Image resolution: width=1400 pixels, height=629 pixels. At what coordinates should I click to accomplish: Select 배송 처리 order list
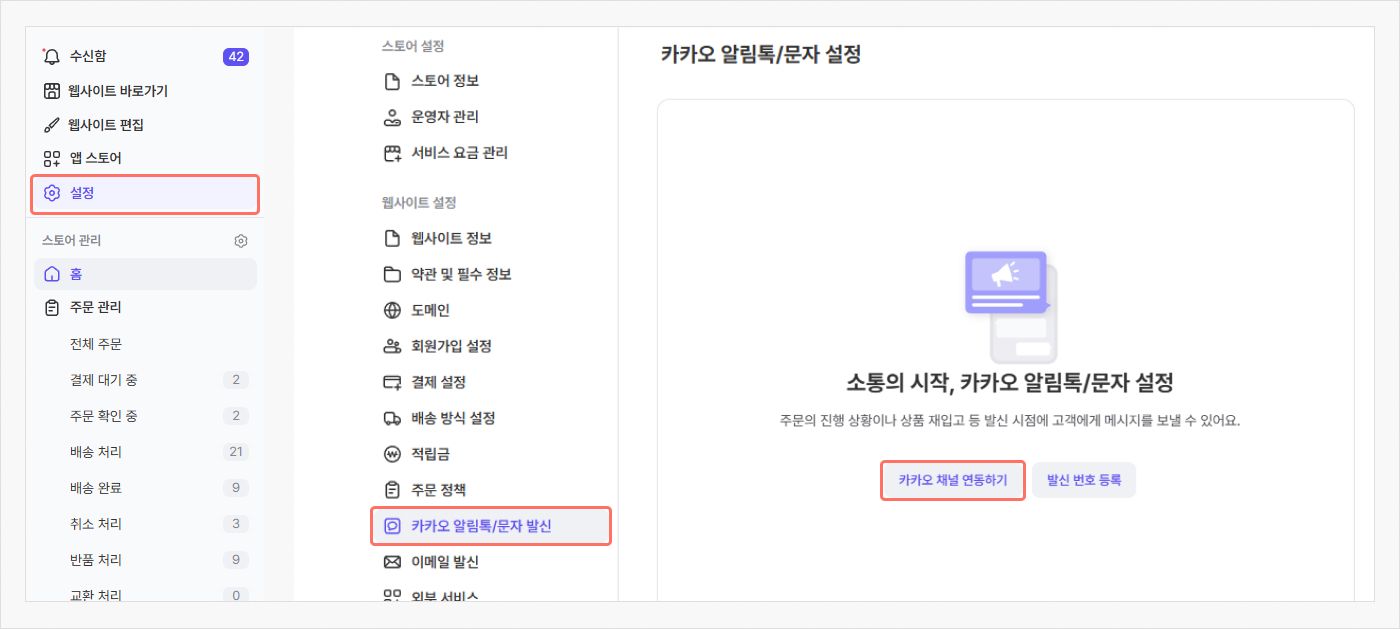[96, 452]
